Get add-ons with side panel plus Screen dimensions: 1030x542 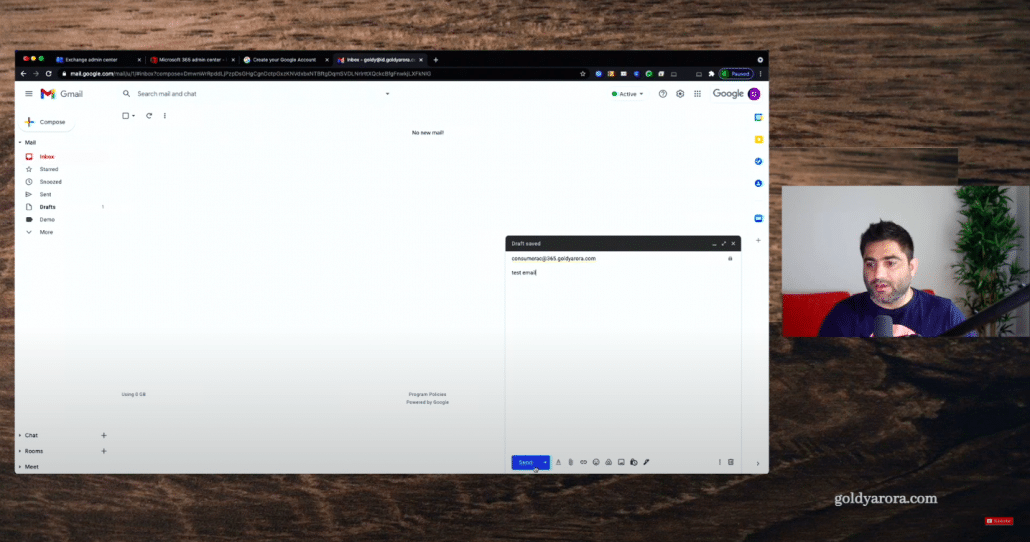pos(758,240)
